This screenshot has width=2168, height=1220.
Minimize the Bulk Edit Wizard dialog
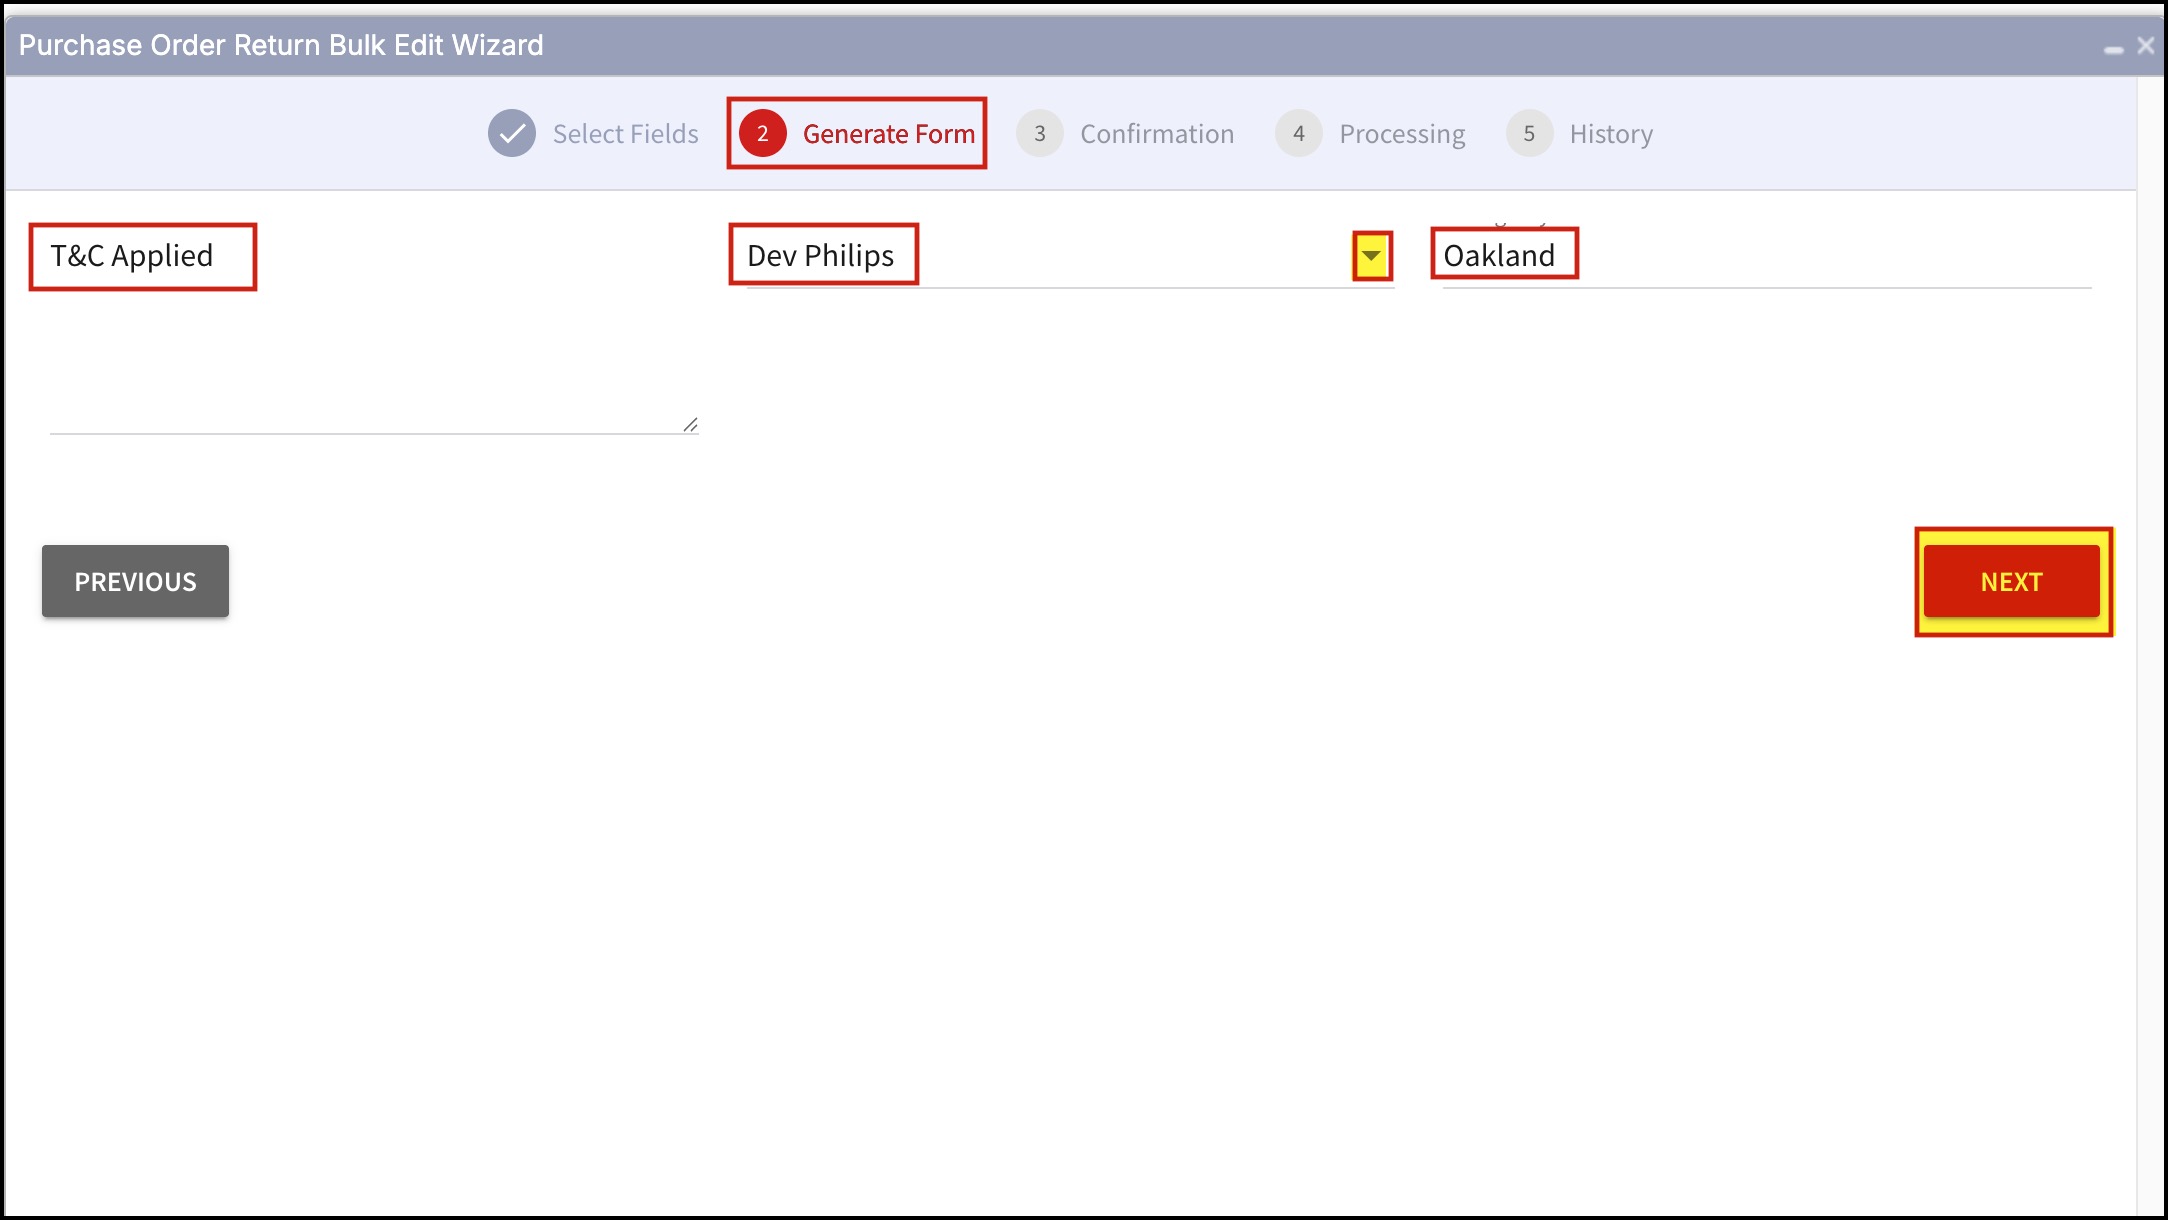tap(2113, 47)
